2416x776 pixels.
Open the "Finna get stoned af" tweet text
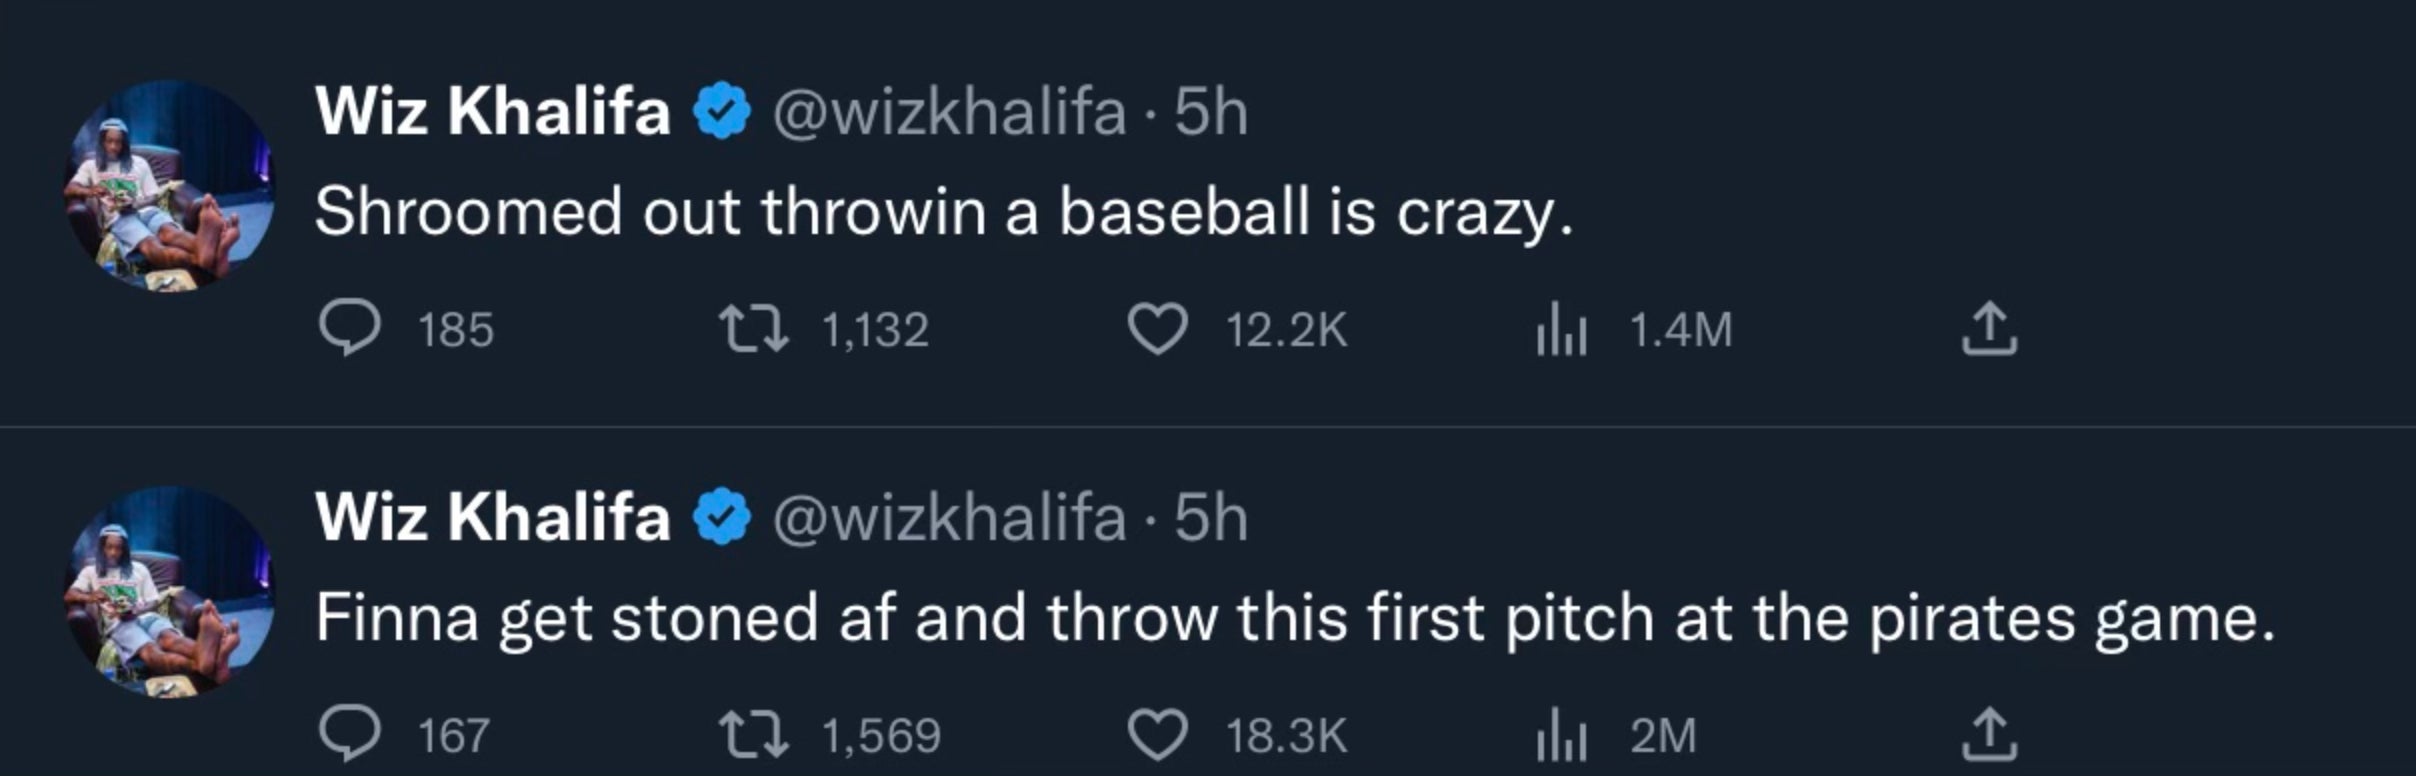(x=1295, y=619)
